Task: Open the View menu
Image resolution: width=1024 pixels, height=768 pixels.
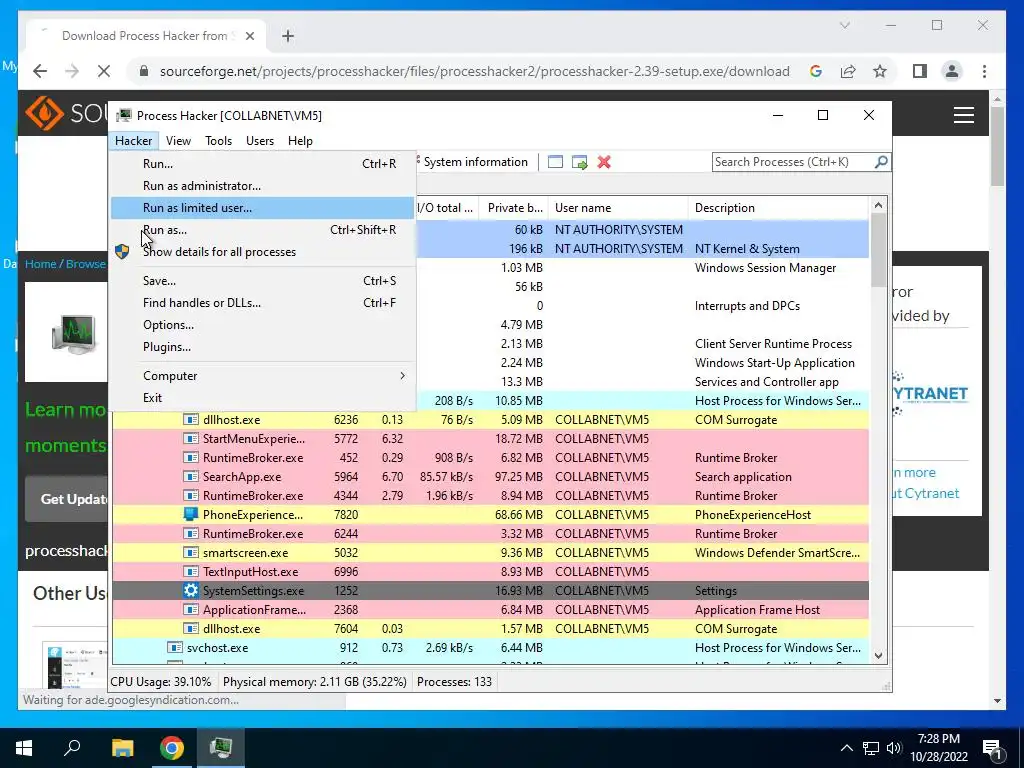Action: coord(178,140)
